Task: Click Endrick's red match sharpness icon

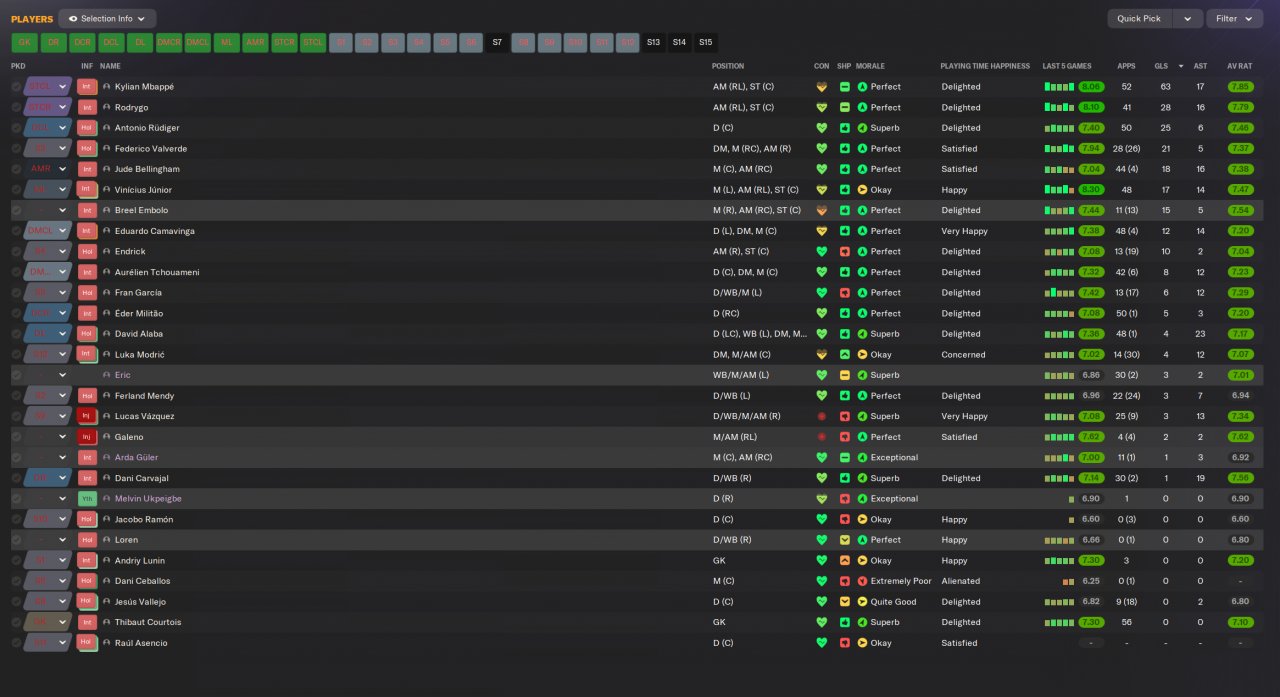Action: pyautogui.click(x=845, y=252)
